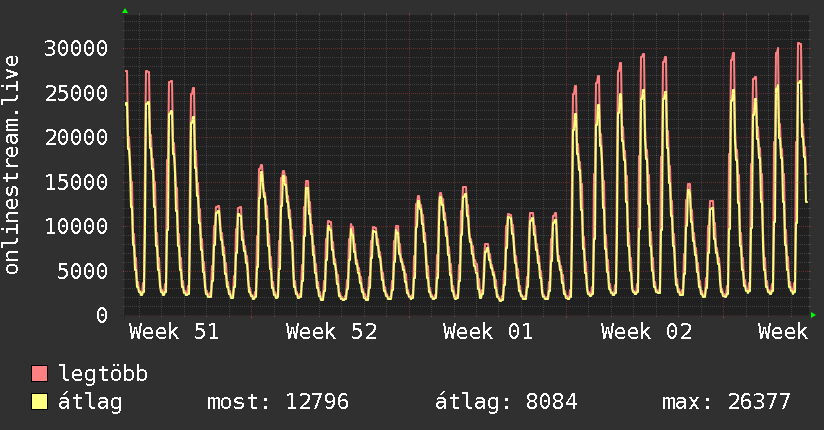Click the green arrow at x-axis end
Viewport: 824px width, 430px height.
click(x=813, y=315)
